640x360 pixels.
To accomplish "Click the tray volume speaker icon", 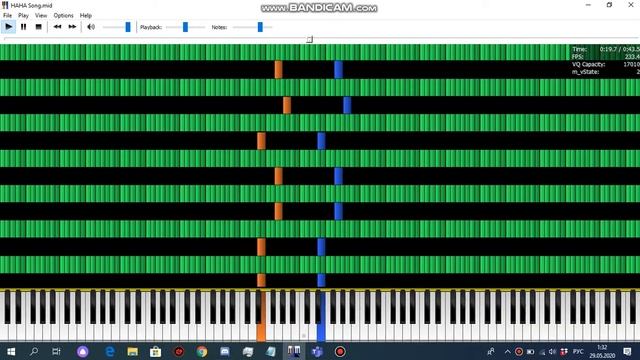I will pos(552,351).
